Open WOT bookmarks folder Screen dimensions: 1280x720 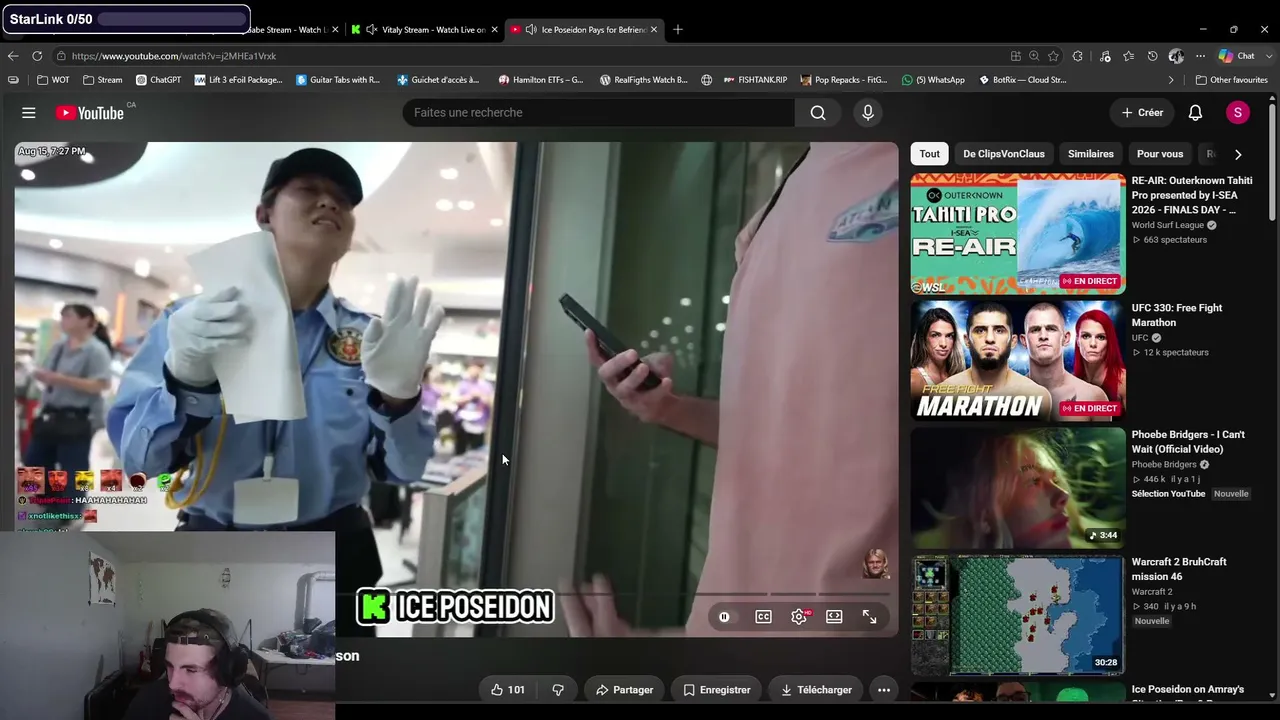coord(54,80)
